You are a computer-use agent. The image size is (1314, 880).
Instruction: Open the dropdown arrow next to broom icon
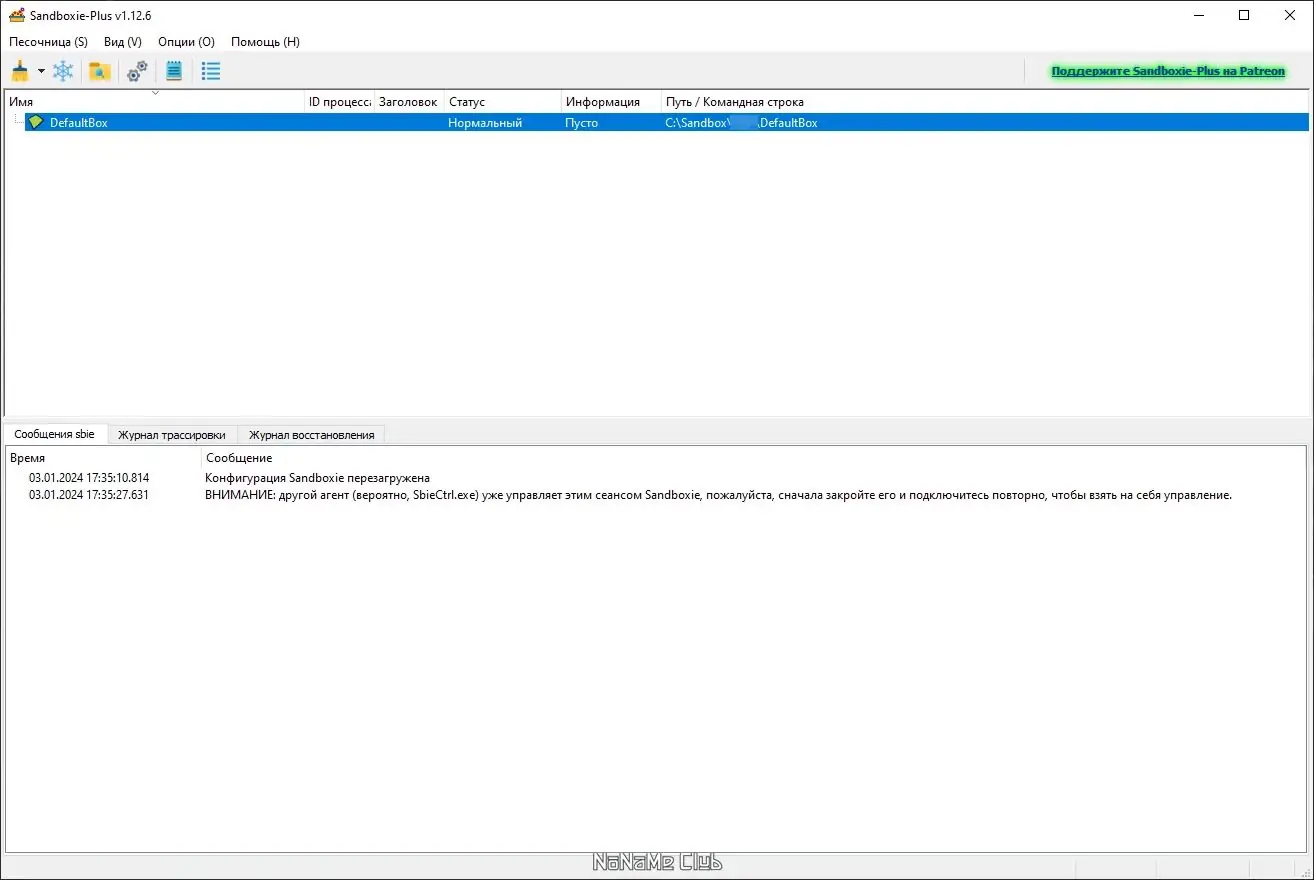point(41,71)
